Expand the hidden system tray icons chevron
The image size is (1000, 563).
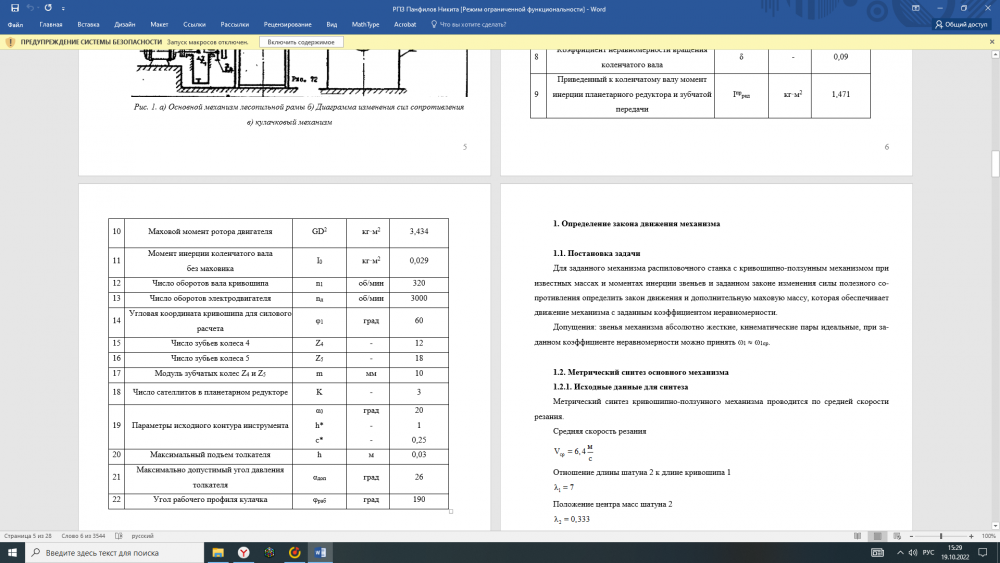pyautogui.click(x=900, y=553)
